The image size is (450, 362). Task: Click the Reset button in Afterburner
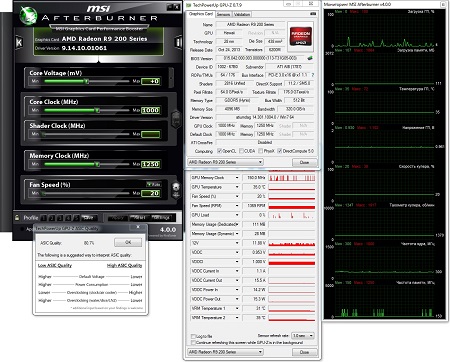[x=139, y=218]
